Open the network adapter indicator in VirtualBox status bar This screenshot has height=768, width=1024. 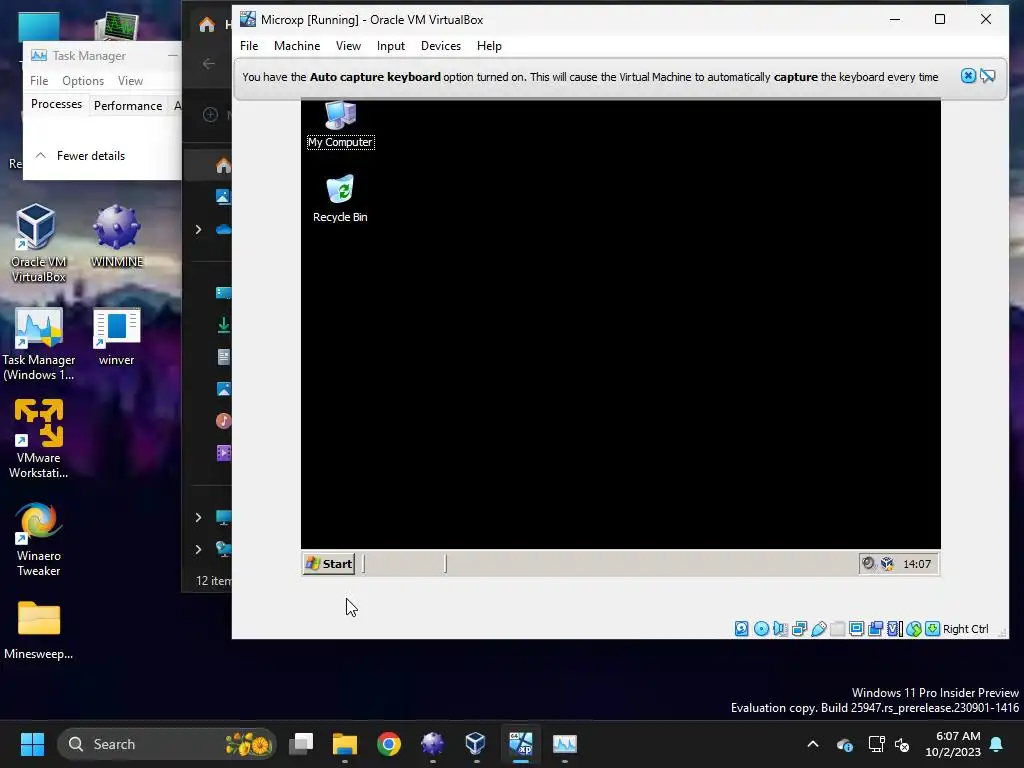(x=799, y=629)
